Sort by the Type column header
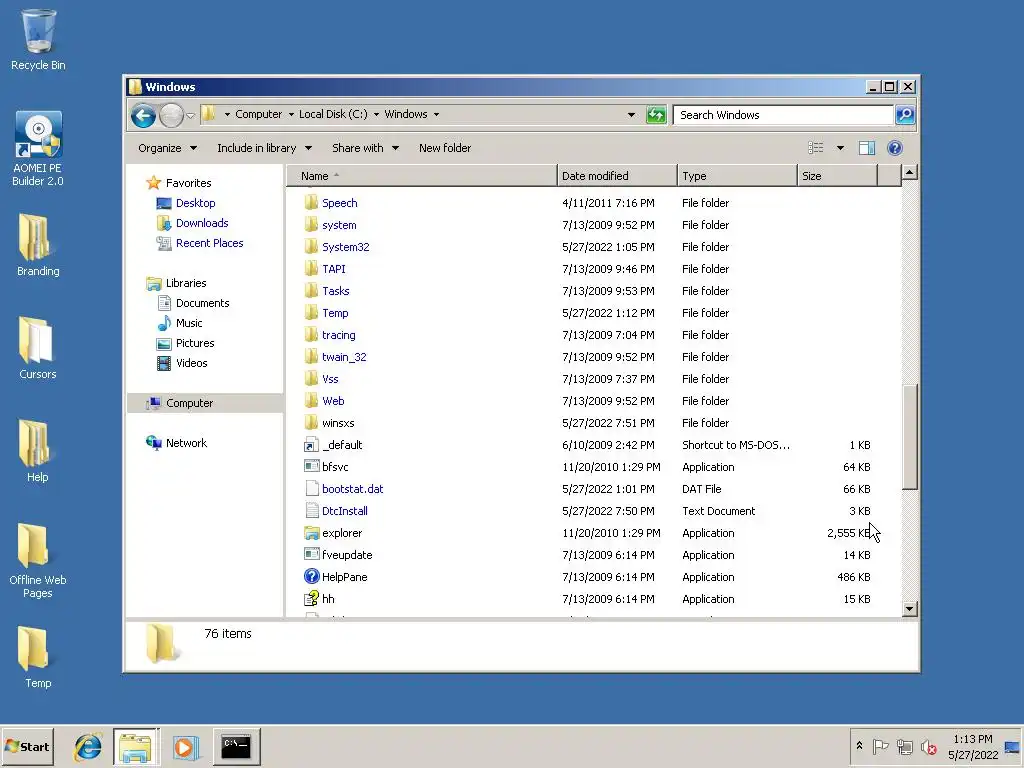The height and width of the screenshot is (768, 1024). (x=737, y=176)
